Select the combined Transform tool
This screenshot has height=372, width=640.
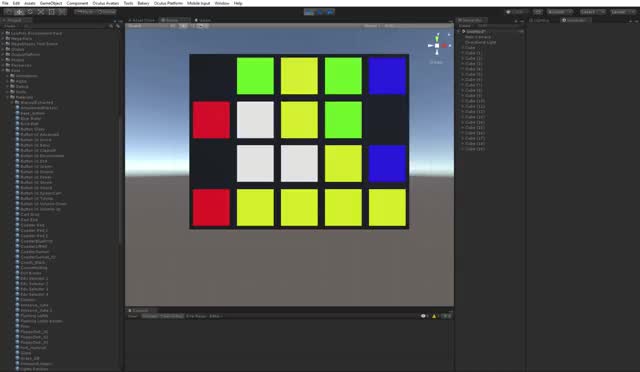[x=62, y=12]
